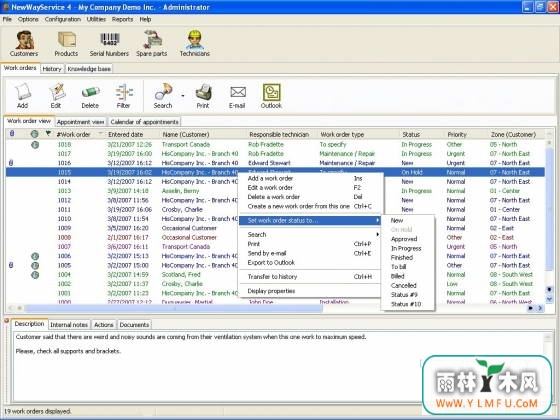This screenshot has height=420, width=560.
Task: Select work order 1013 Asselin, Berny row
Action: pyautogui.click(x=275, y=191)
